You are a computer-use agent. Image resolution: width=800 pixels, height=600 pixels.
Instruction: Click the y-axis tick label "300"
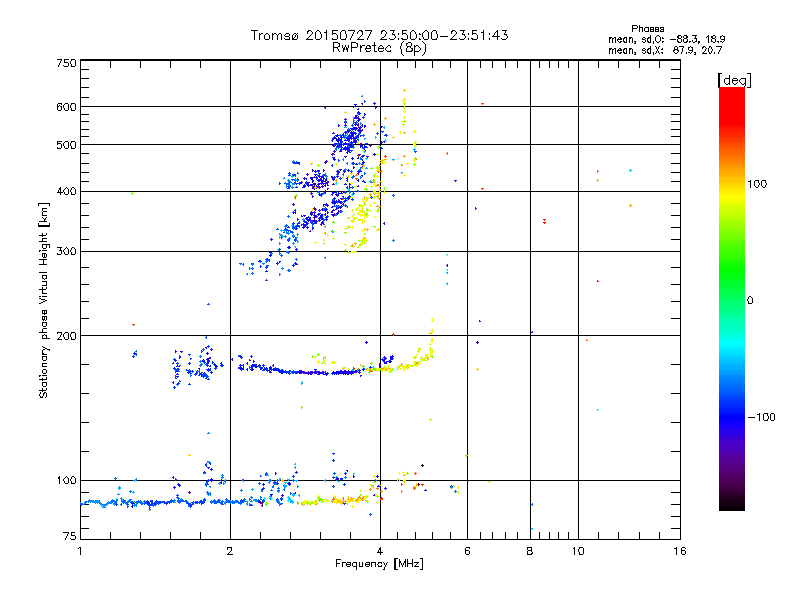[66, 251]
